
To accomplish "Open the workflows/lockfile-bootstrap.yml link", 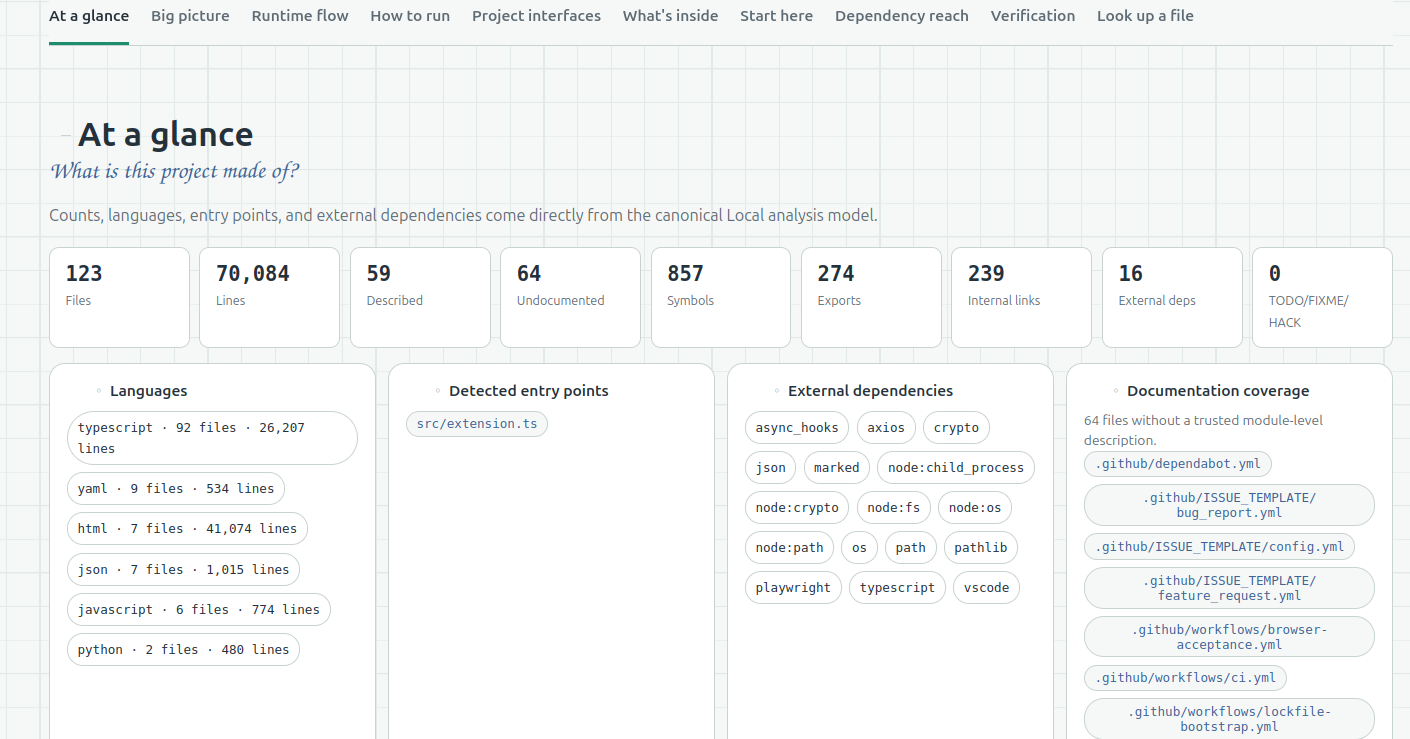I will click(x=1229, y=719).
